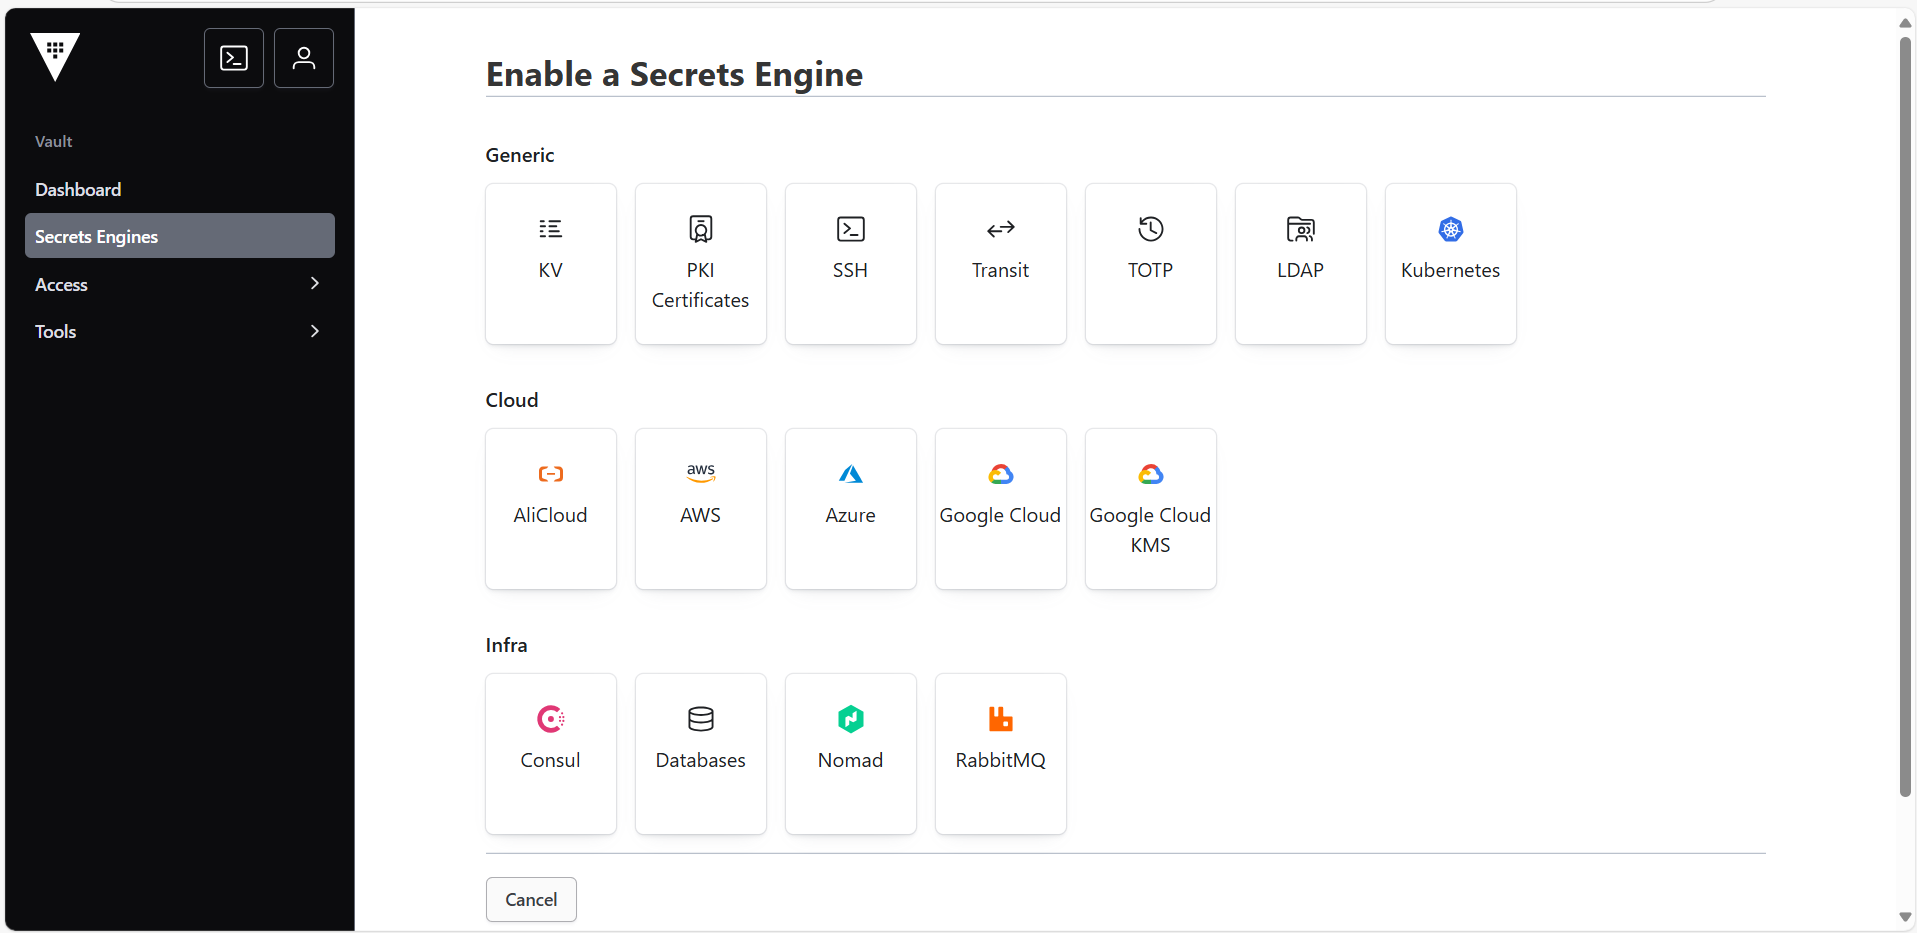Select the KV secrets engine icon

pos(551,229)
